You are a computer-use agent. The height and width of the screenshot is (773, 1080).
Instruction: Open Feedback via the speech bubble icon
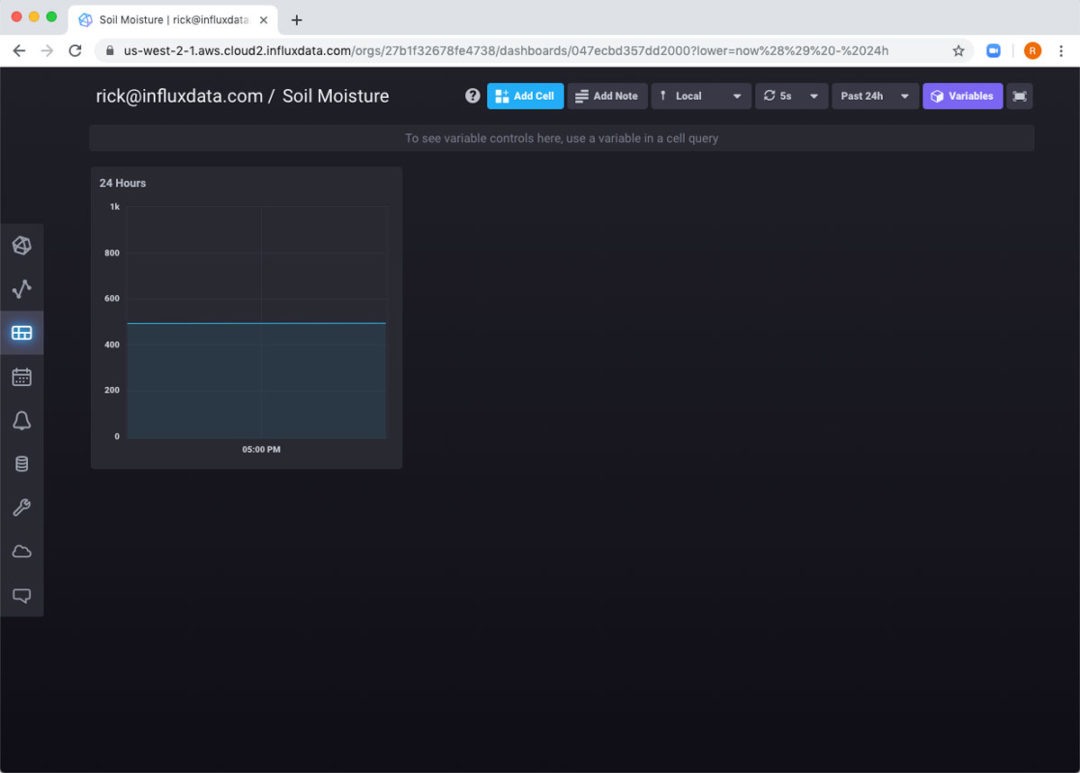(22, 595)
